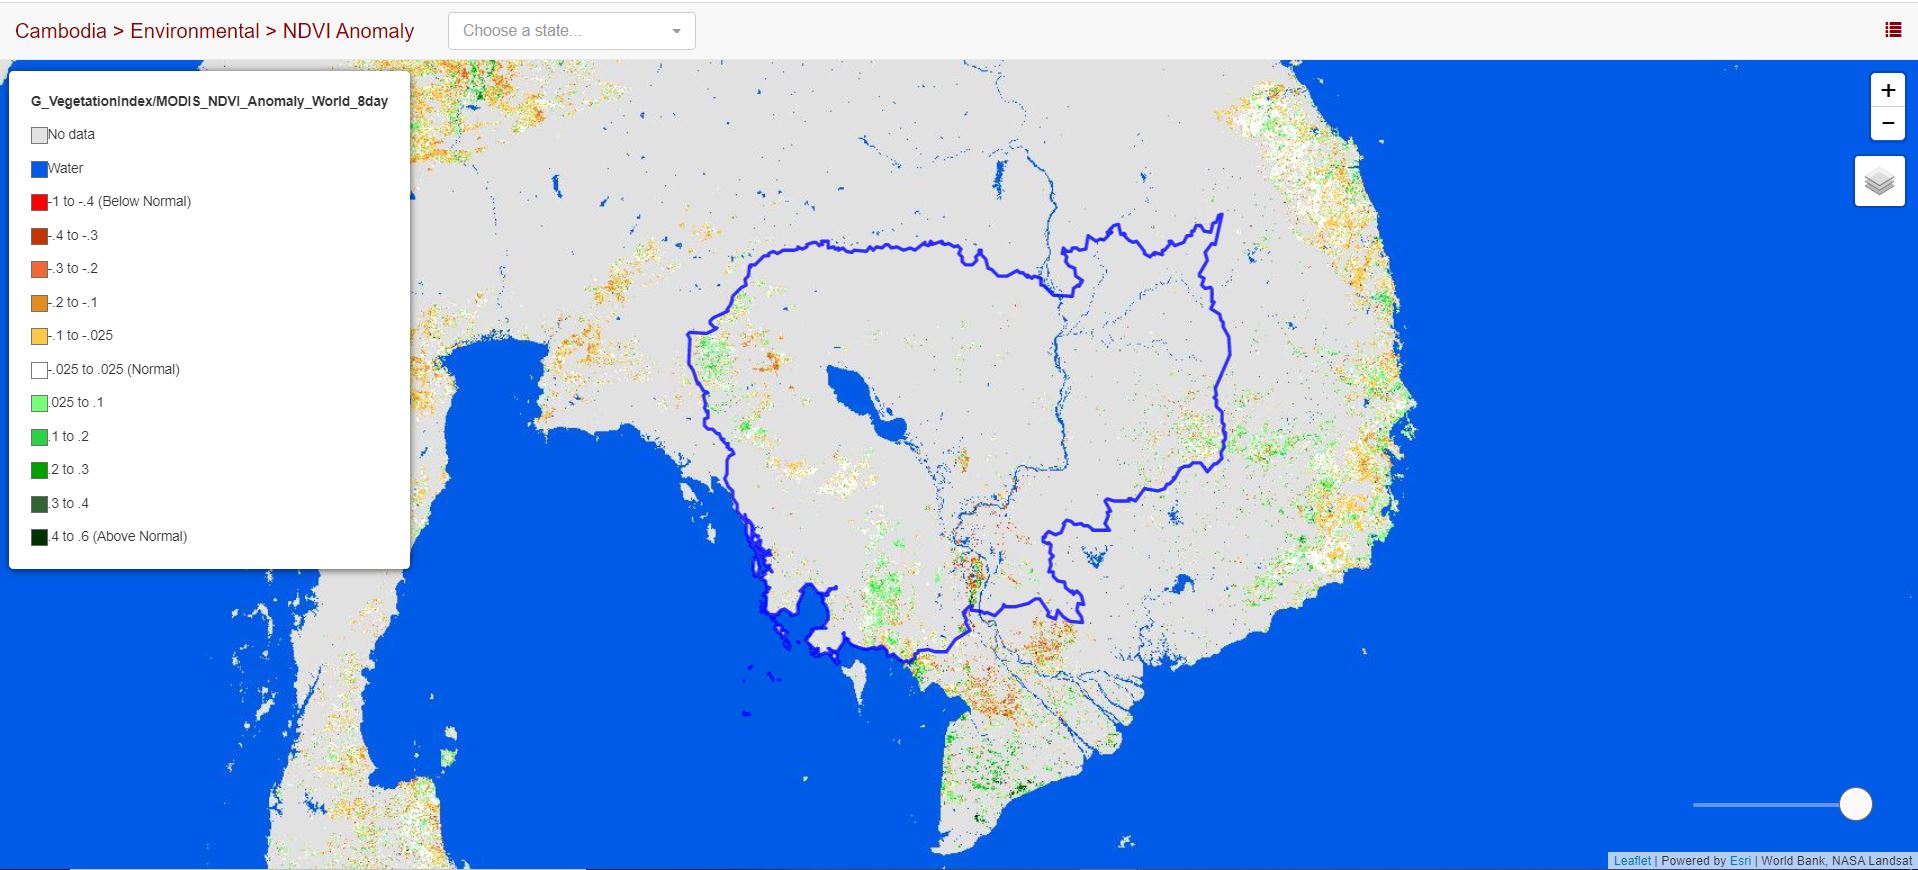The width and height of the screenshot is (1918, 870).
Task: Click the legend title MODIS_NDVI_Anomaly_World_8day
Action: coord(209,101)
